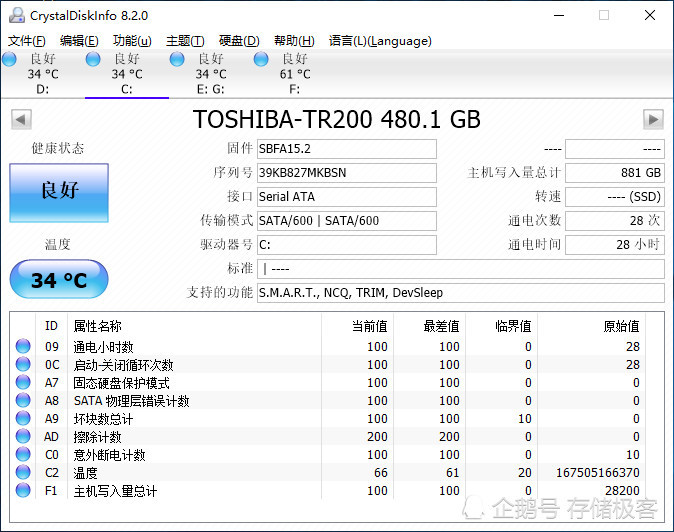The height and width of the screenshot is (532, 674).
Task: Open the 硬盘(D) menu
Action: (x=239, y=41)
